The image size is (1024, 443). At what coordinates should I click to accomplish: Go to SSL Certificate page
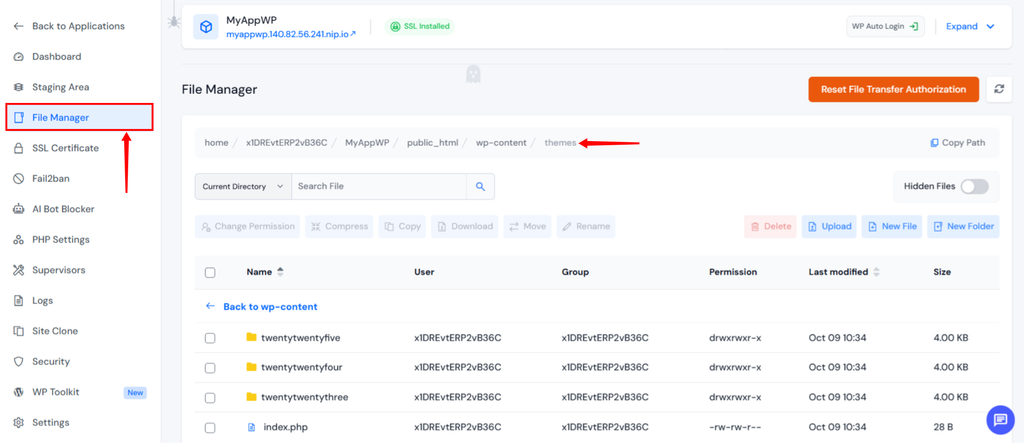65,148
